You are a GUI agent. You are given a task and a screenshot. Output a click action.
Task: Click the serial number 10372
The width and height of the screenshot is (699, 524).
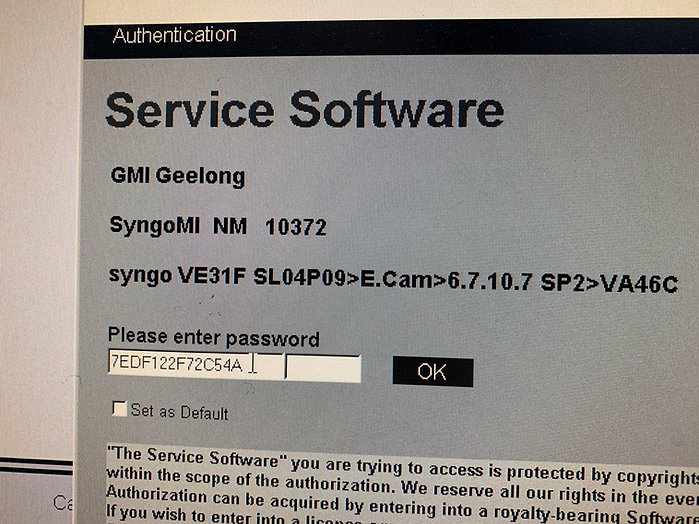click(x=296, y=227)
